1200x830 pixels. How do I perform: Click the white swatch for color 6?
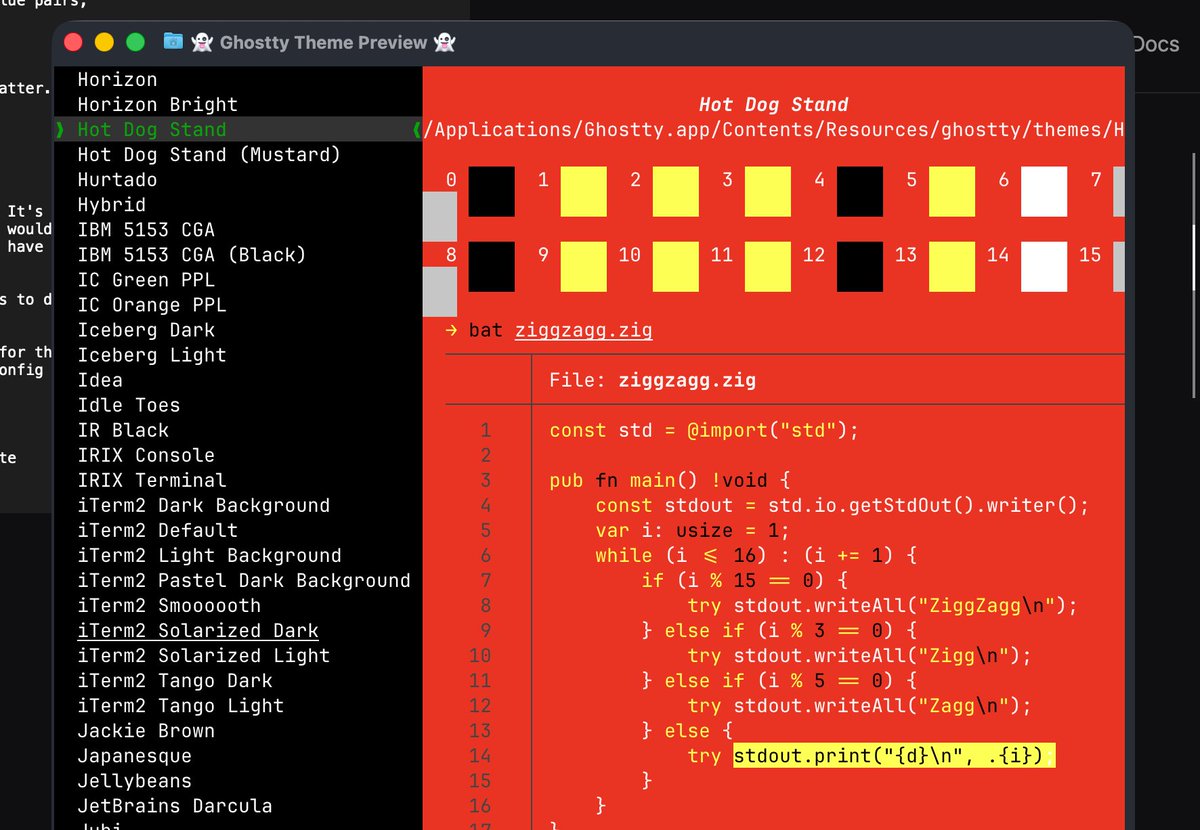(x=1044, y=192)
